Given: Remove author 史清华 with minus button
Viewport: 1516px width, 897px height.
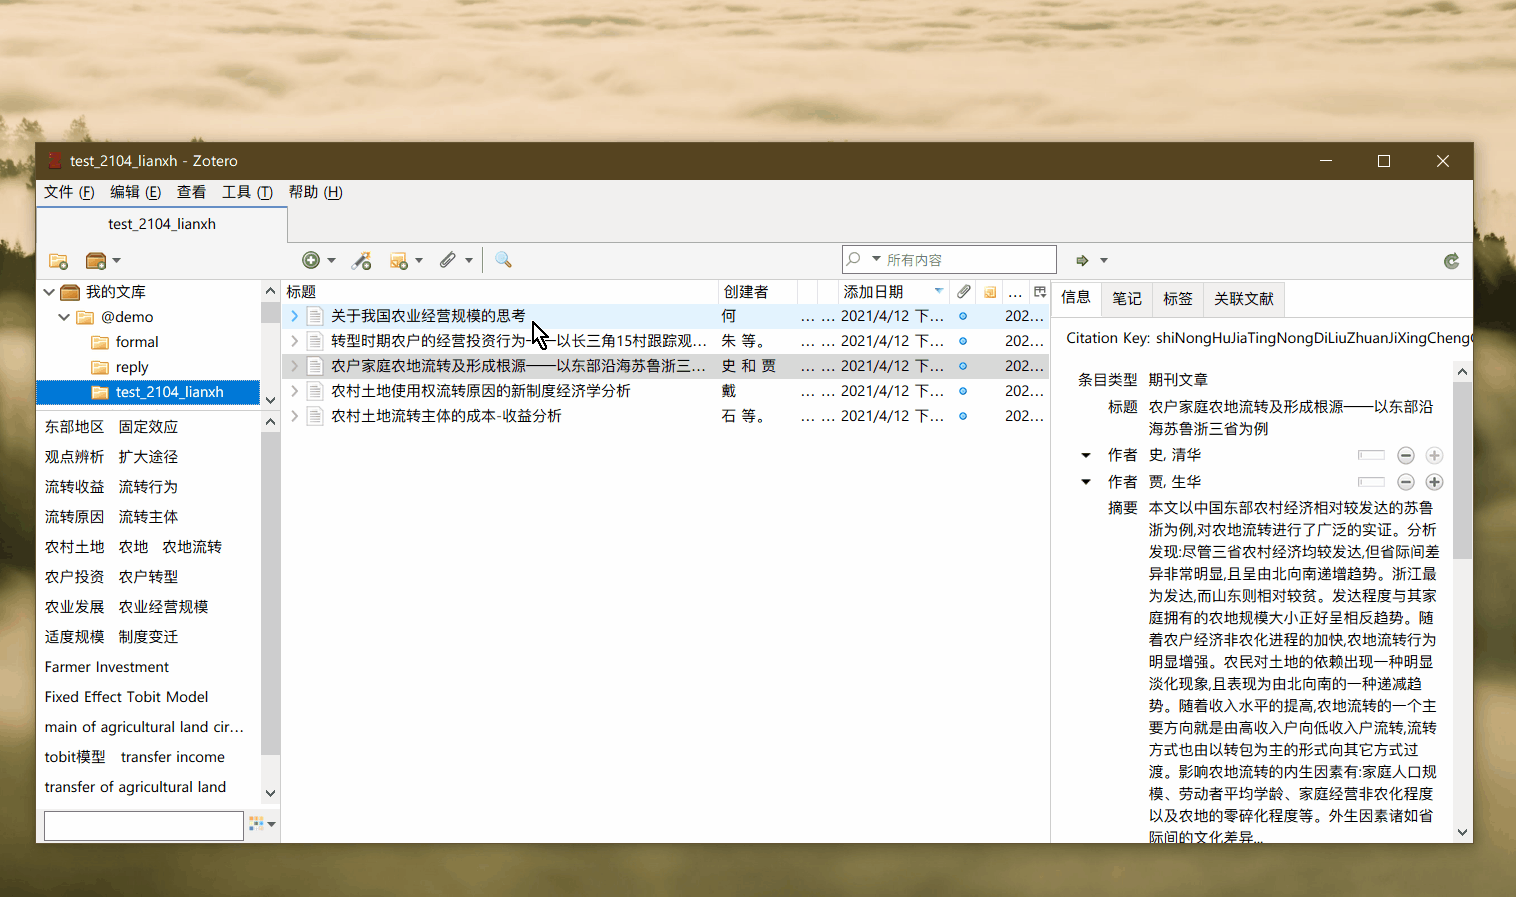Looking at the screenshot, I should click(1405, 456).
